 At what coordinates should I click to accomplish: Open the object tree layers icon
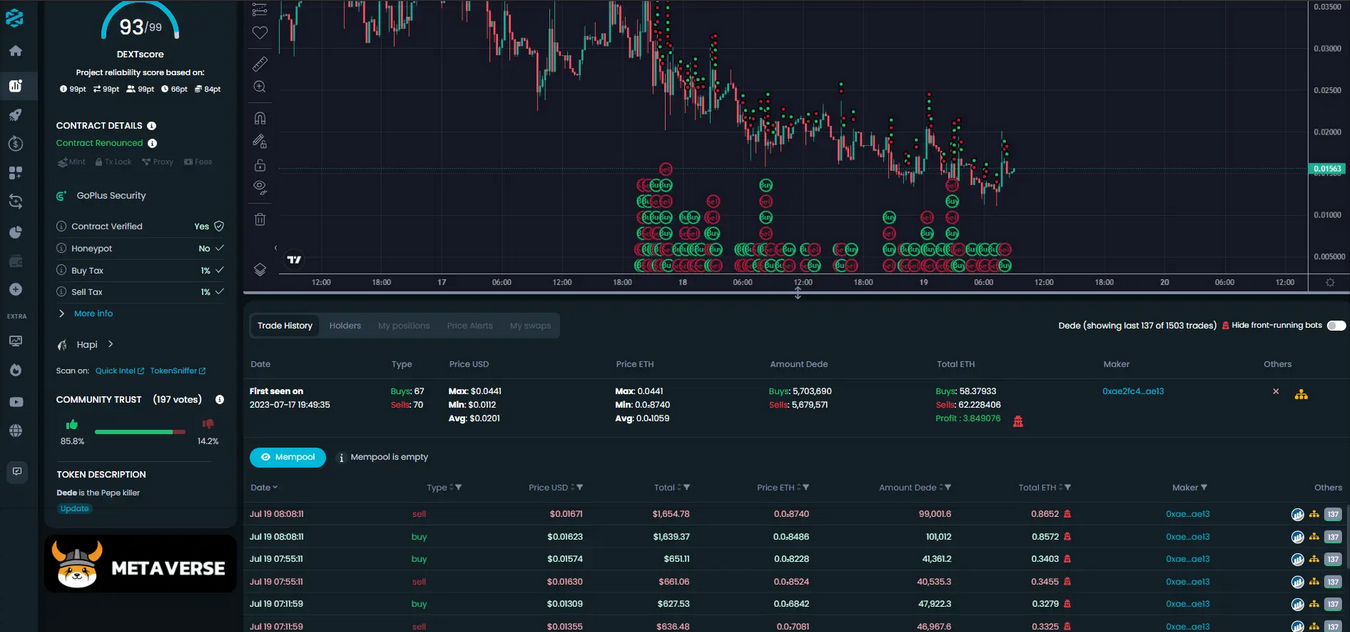point(260,269)
